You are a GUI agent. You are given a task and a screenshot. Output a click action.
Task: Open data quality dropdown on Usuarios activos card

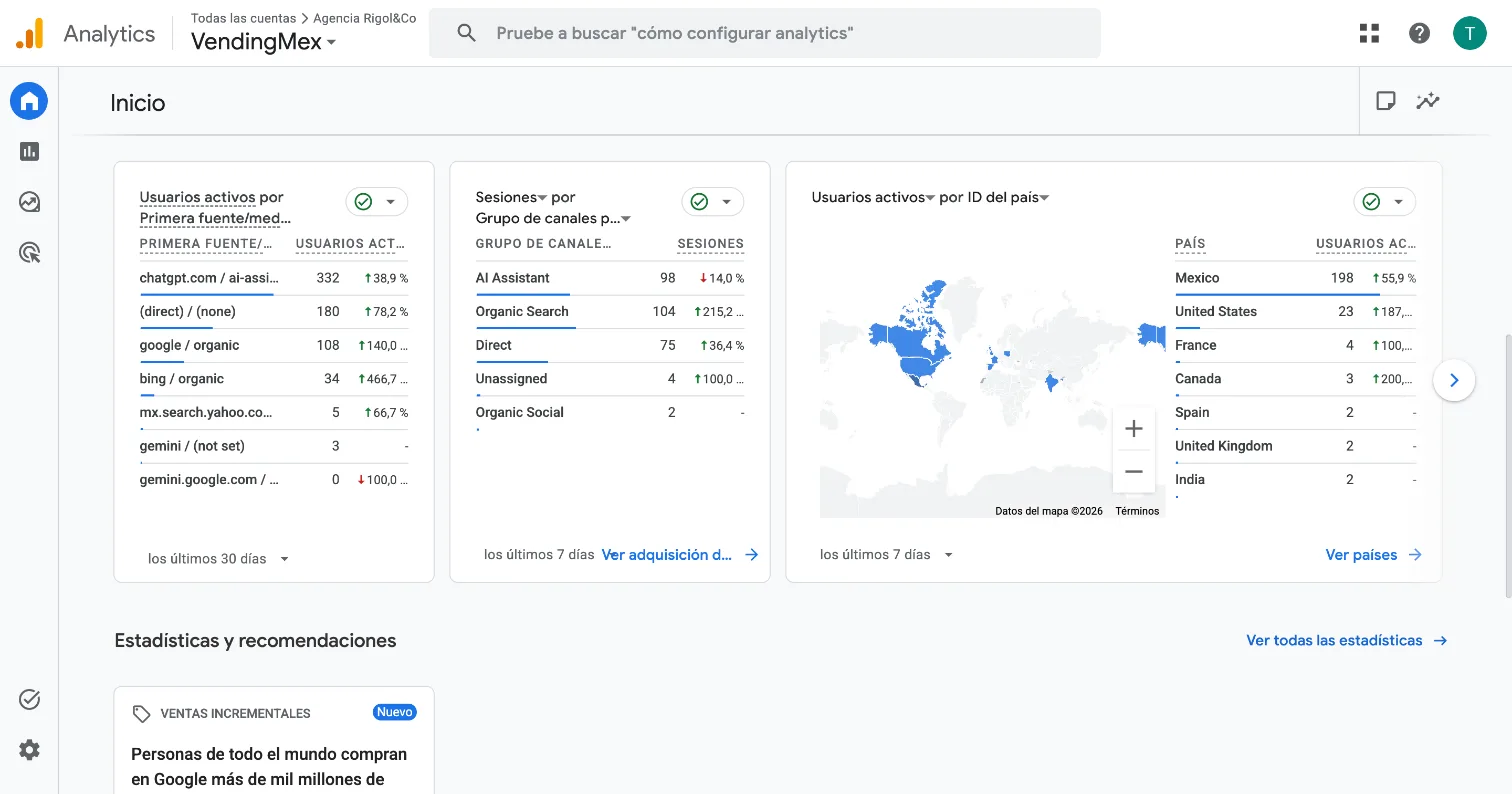tap(377, 202)
